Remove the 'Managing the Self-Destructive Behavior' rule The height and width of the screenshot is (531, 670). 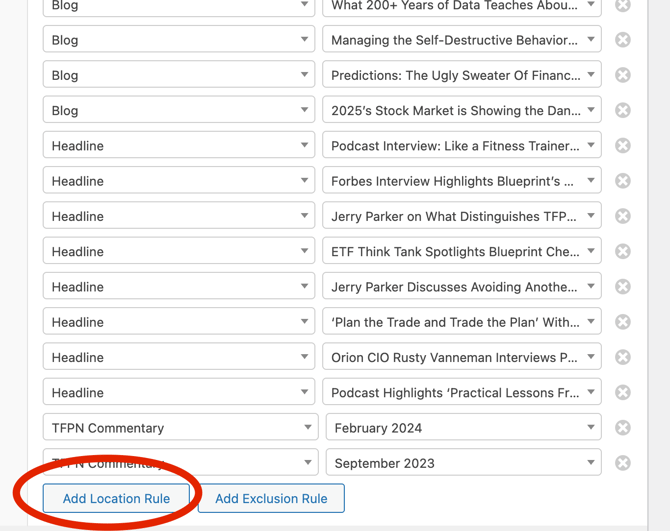pyautogui.click(x=622, y=40)
